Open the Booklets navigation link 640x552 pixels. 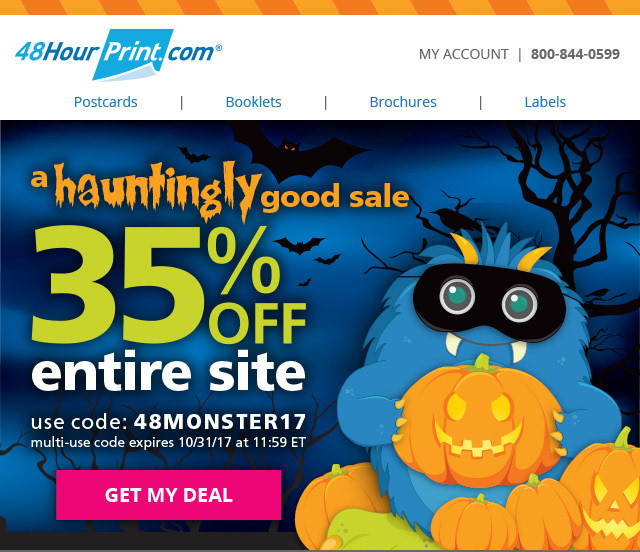253,102
